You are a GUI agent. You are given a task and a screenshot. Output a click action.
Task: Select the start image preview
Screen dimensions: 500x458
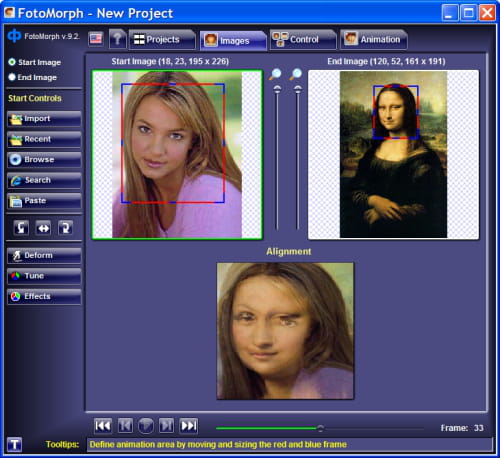pos(177,155)
